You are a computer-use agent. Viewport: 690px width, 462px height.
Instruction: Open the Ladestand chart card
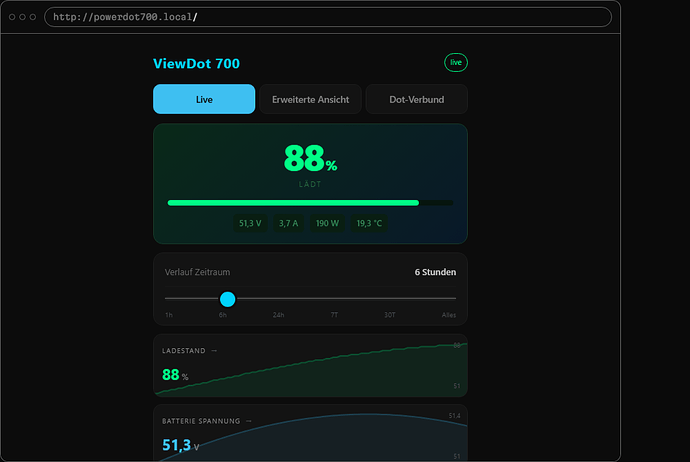pyautogui.click(x=310, y=366)
